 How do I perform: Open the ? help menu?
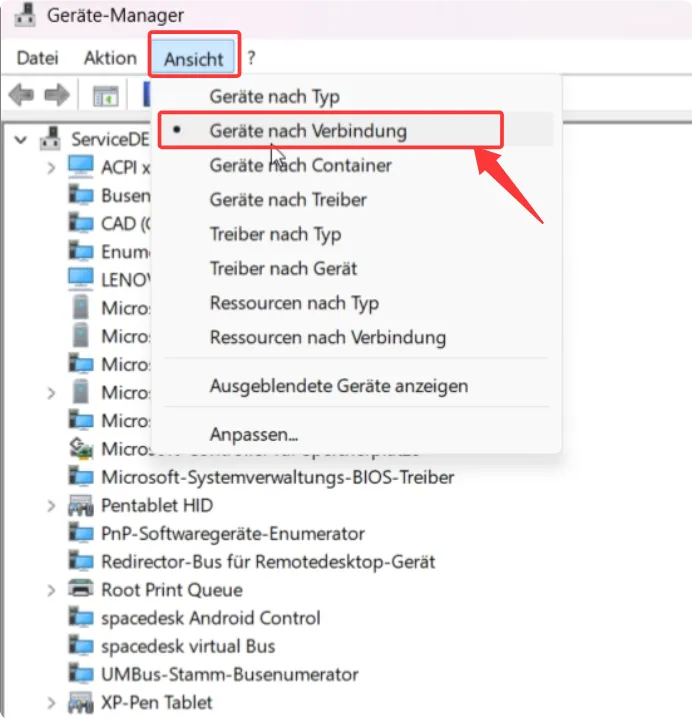pos(251,58)
